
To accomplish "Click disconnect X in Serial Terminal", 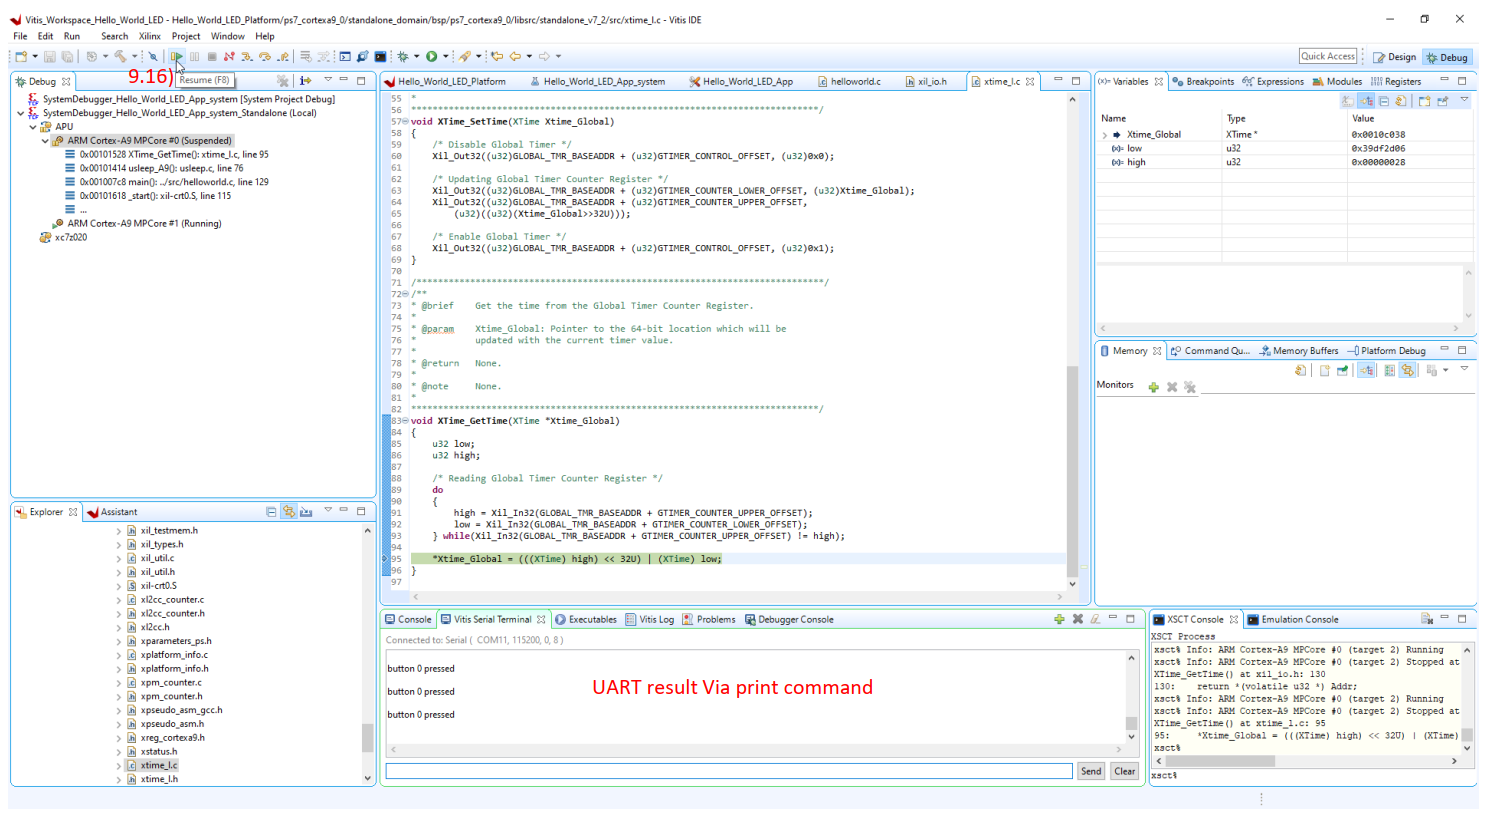I will [x=1078, y=619].
